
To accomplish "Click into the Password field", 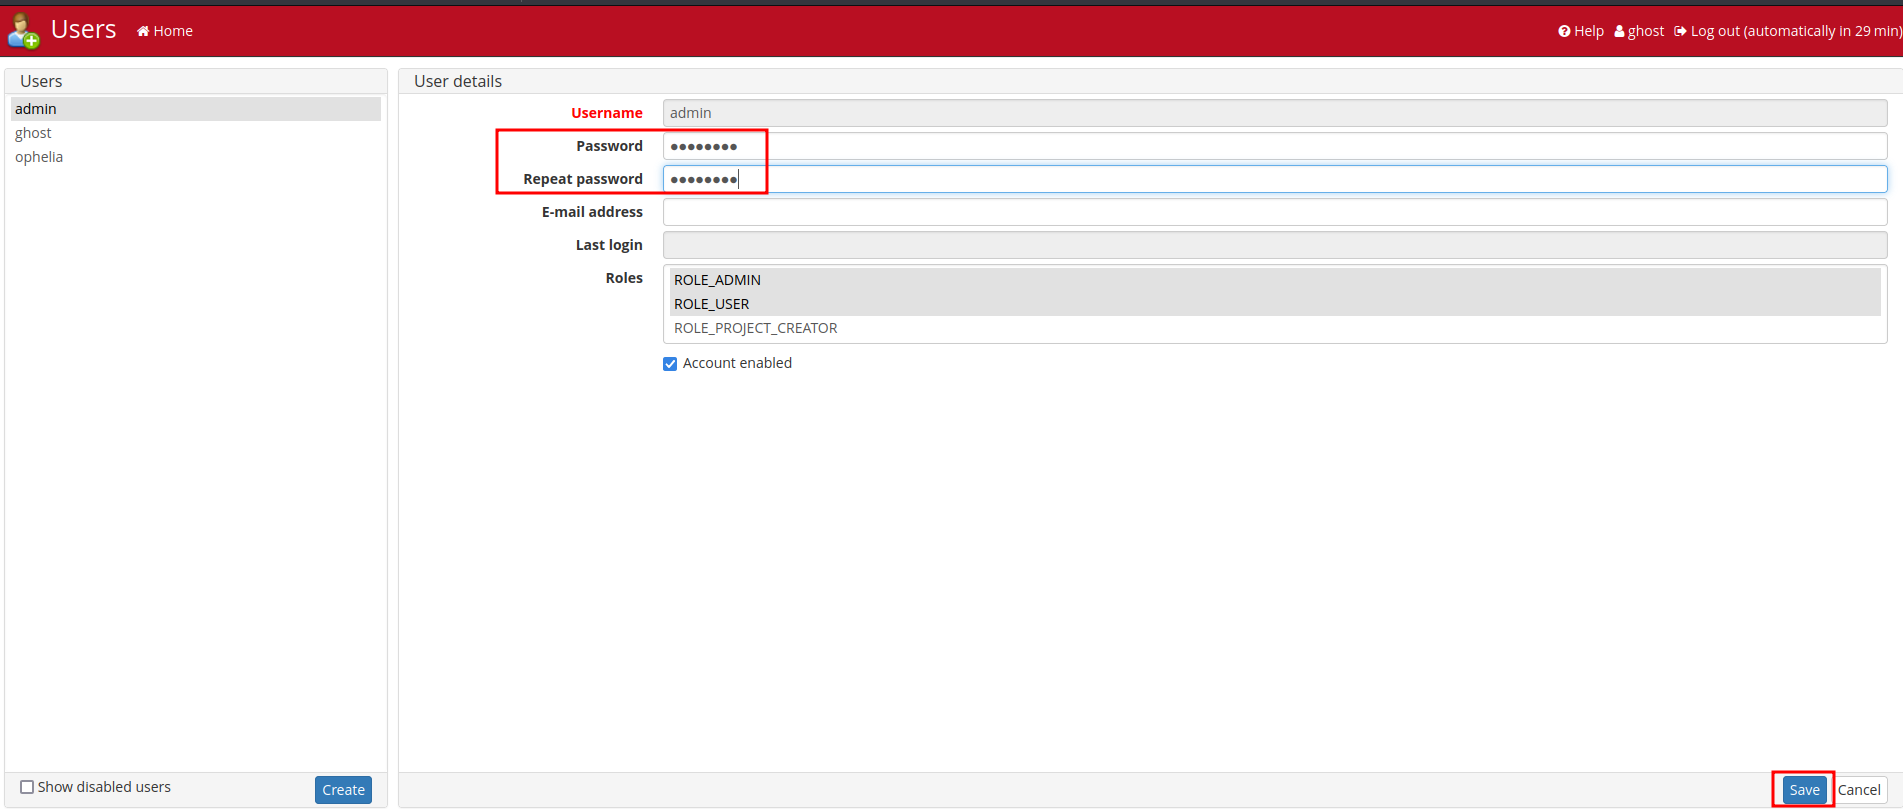I will [1275, 146].
